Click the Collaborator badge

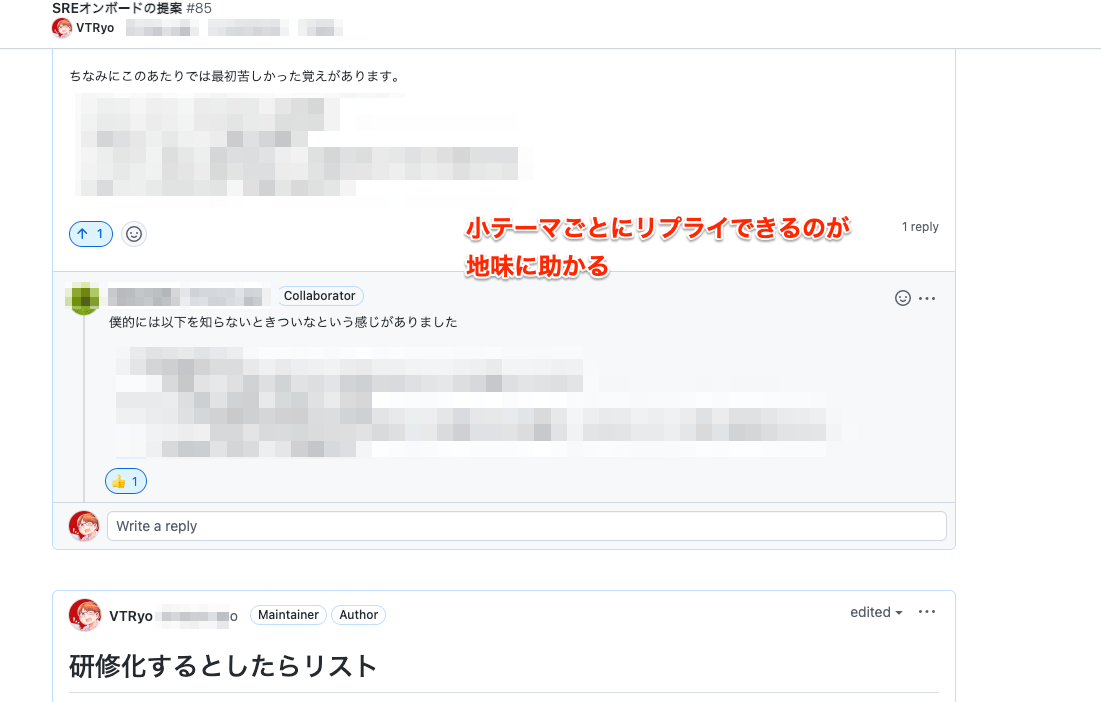(x=319, y=296)
